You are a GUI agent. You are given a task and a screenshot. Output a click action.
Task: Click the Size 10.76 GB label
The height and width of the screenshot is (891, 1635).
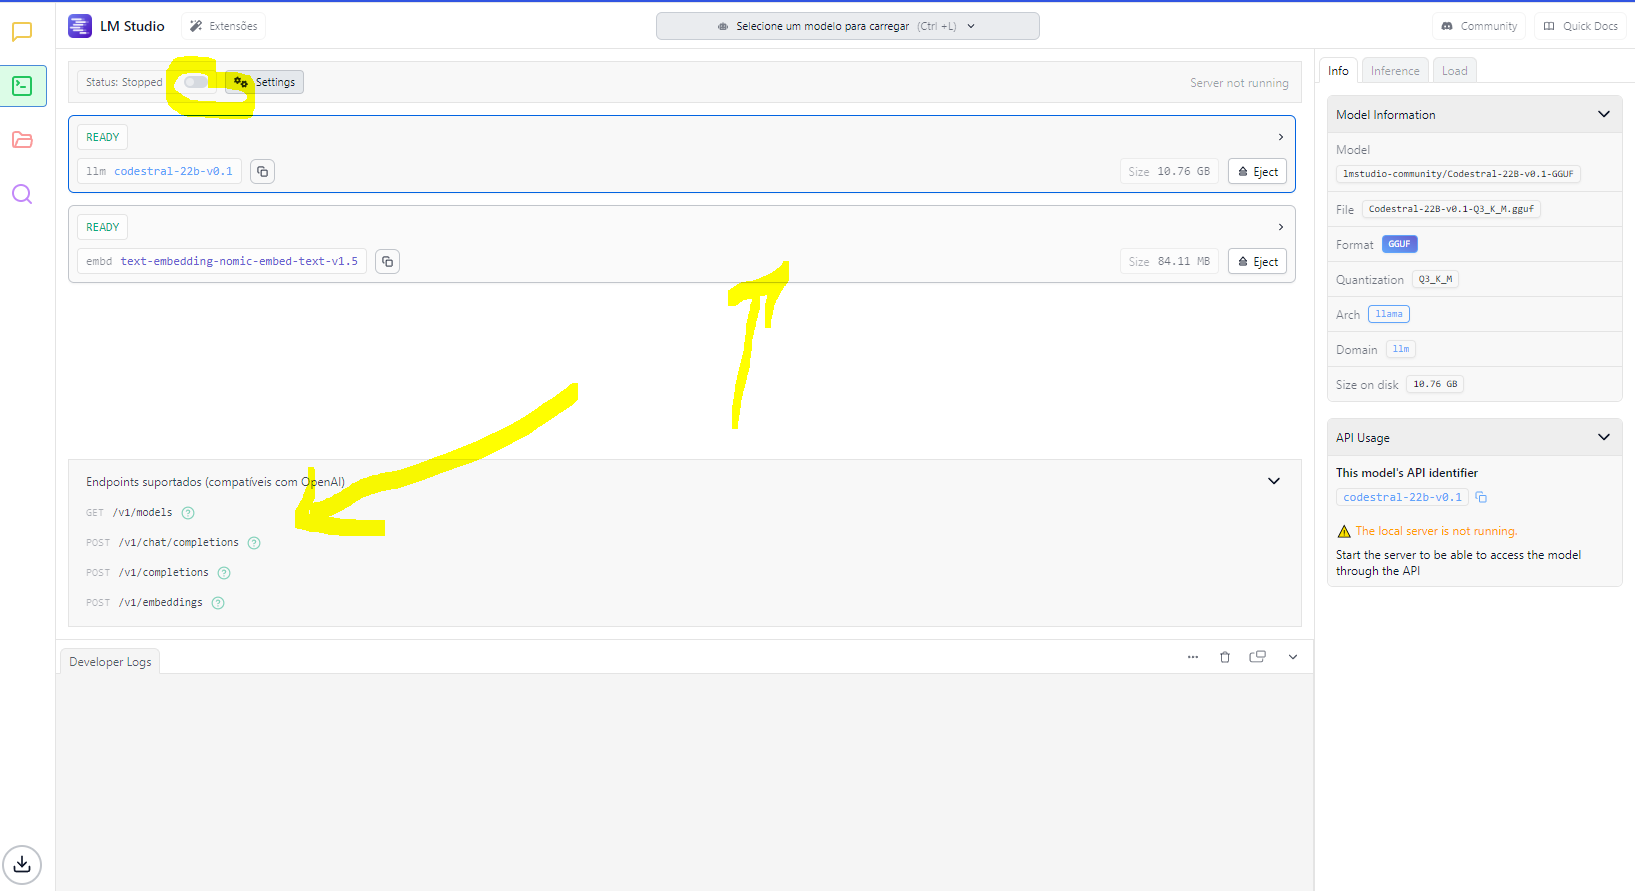(1169, 172)
